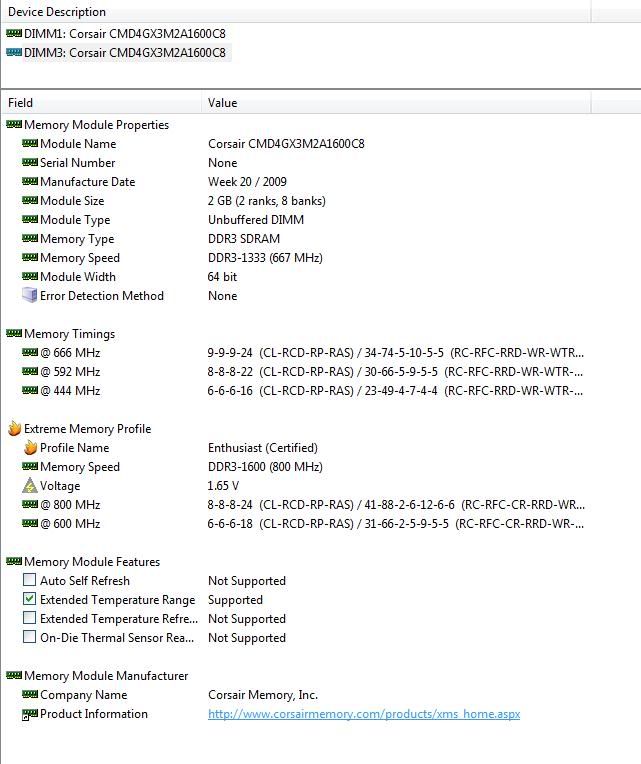Image resolution: width=641 pixels, height=764 pixels.
Task: Click the Voltage warning icon
Action: pos(30,485)
